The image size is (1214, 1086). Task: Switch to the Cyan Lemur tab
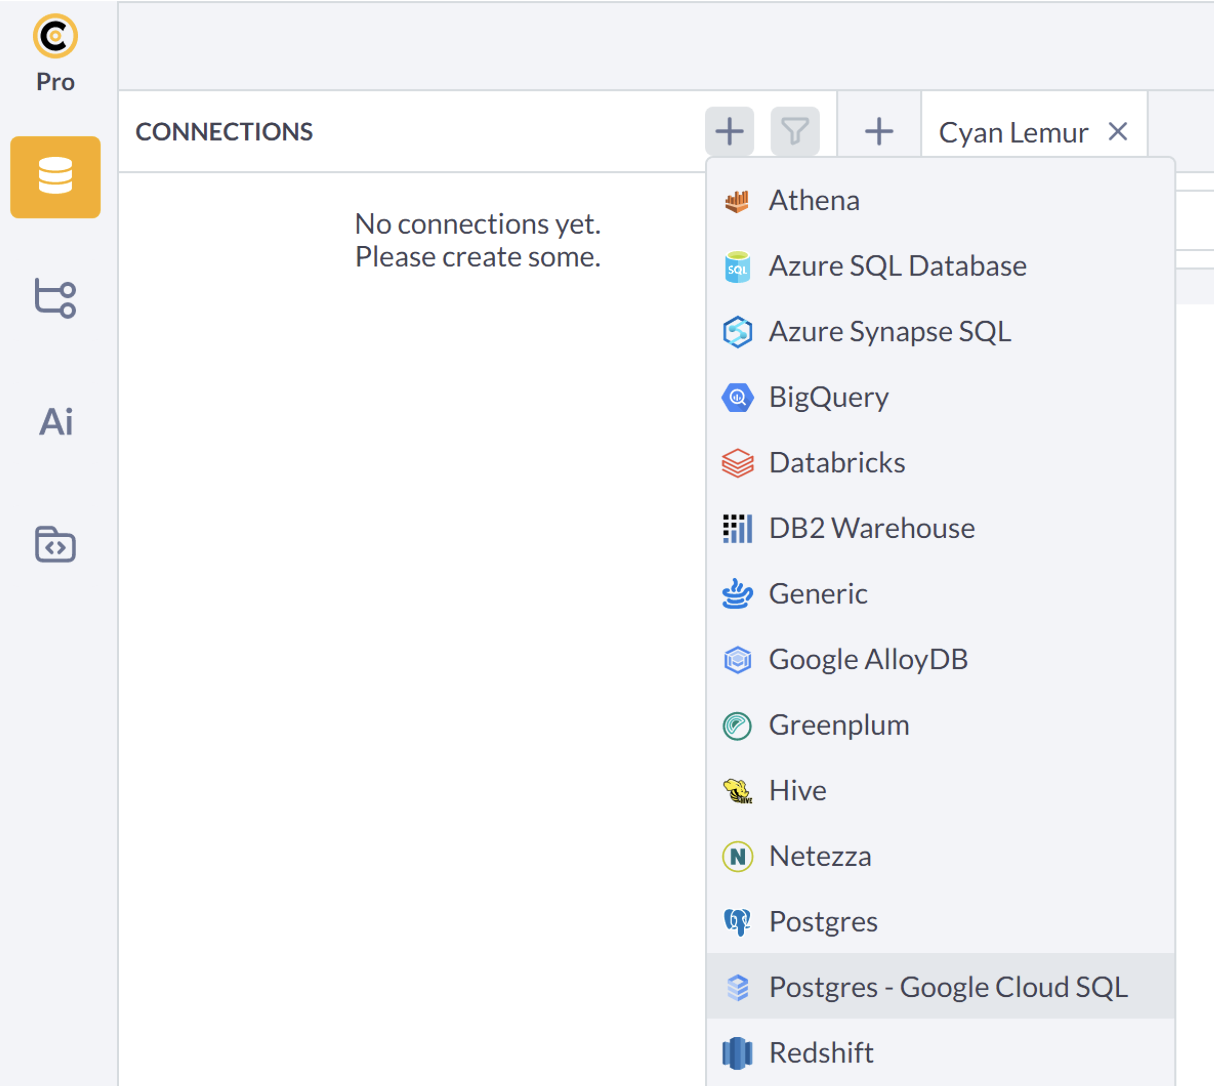coord(1012,132)
